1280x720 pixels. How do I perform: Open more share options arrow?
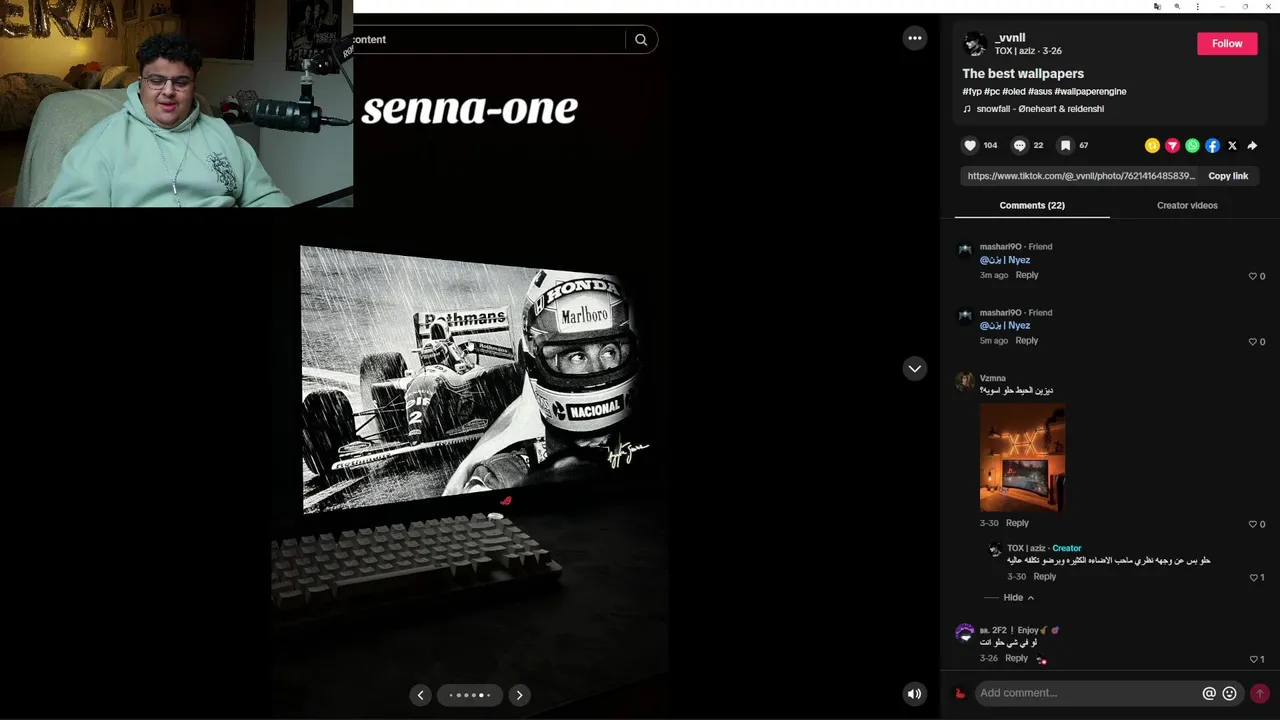[1252, 145]
